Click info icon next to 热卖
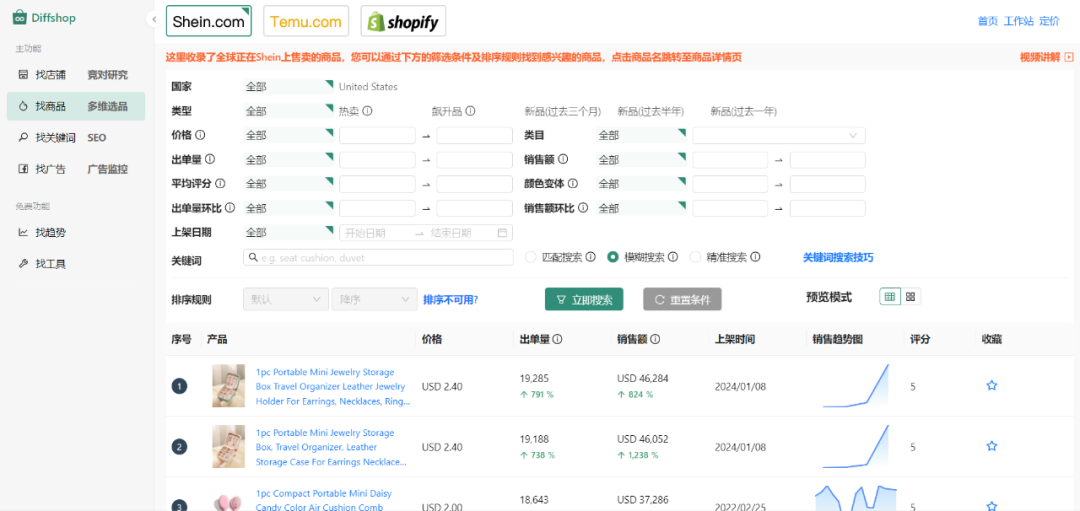 coord(368,111)
